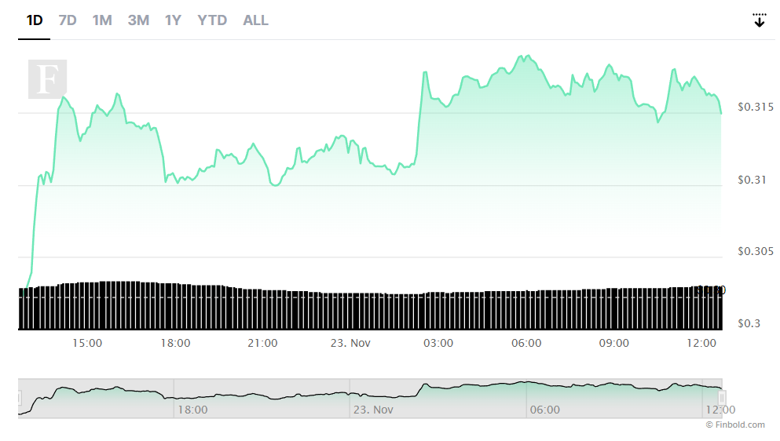This screenshot has width=780, height=441.
Task: Click the $0.315 price axis label
Action: point(754,106)
